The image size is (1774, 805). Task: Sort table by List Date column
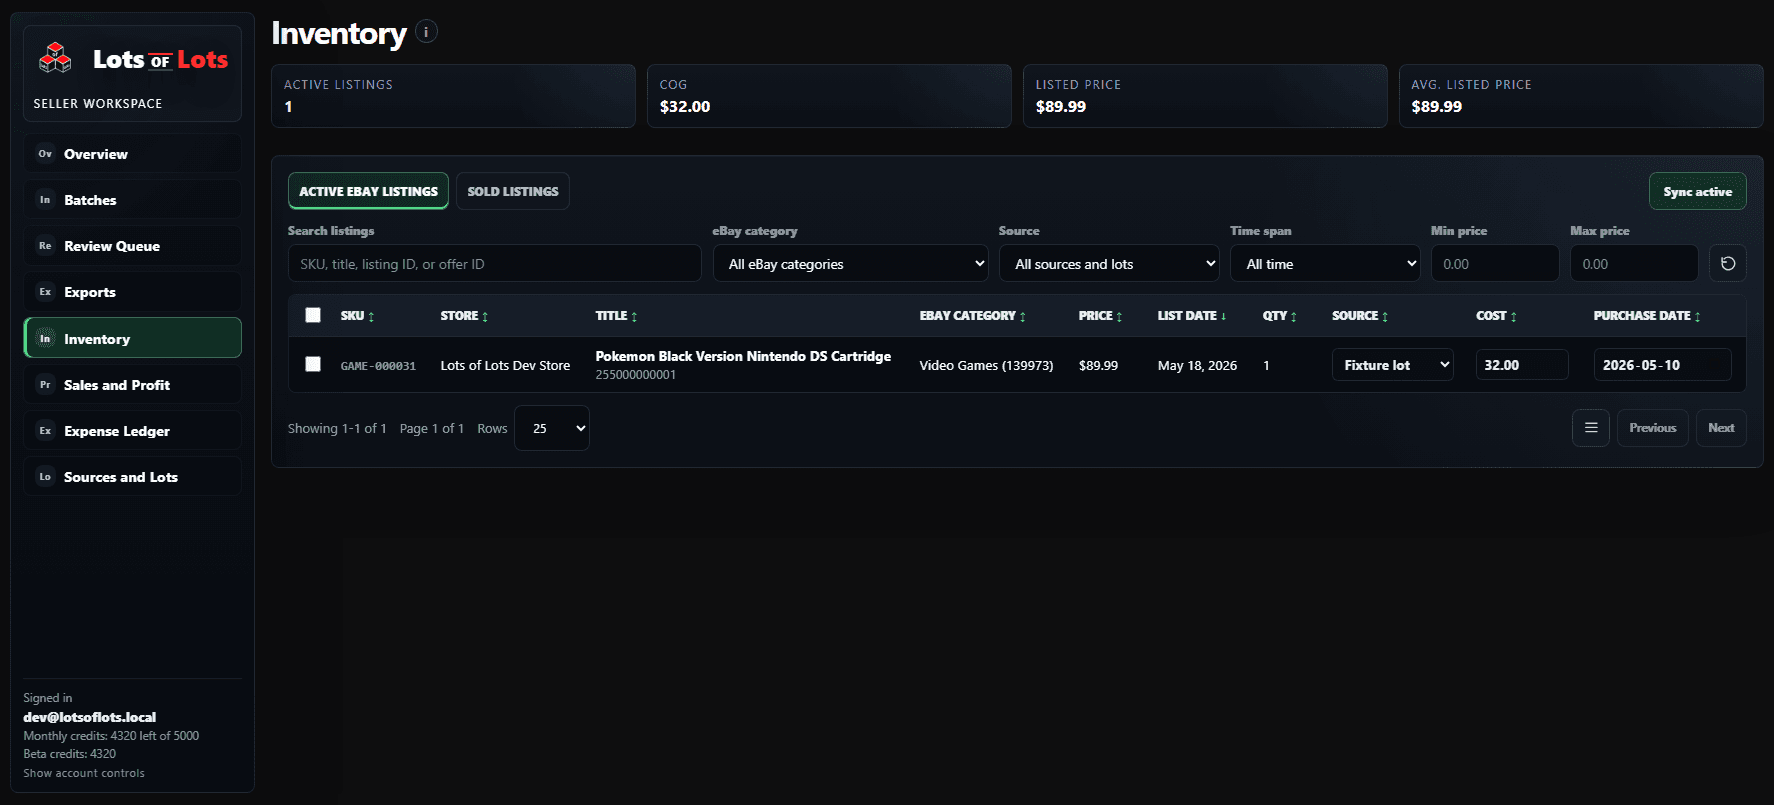click(1191, 316)
